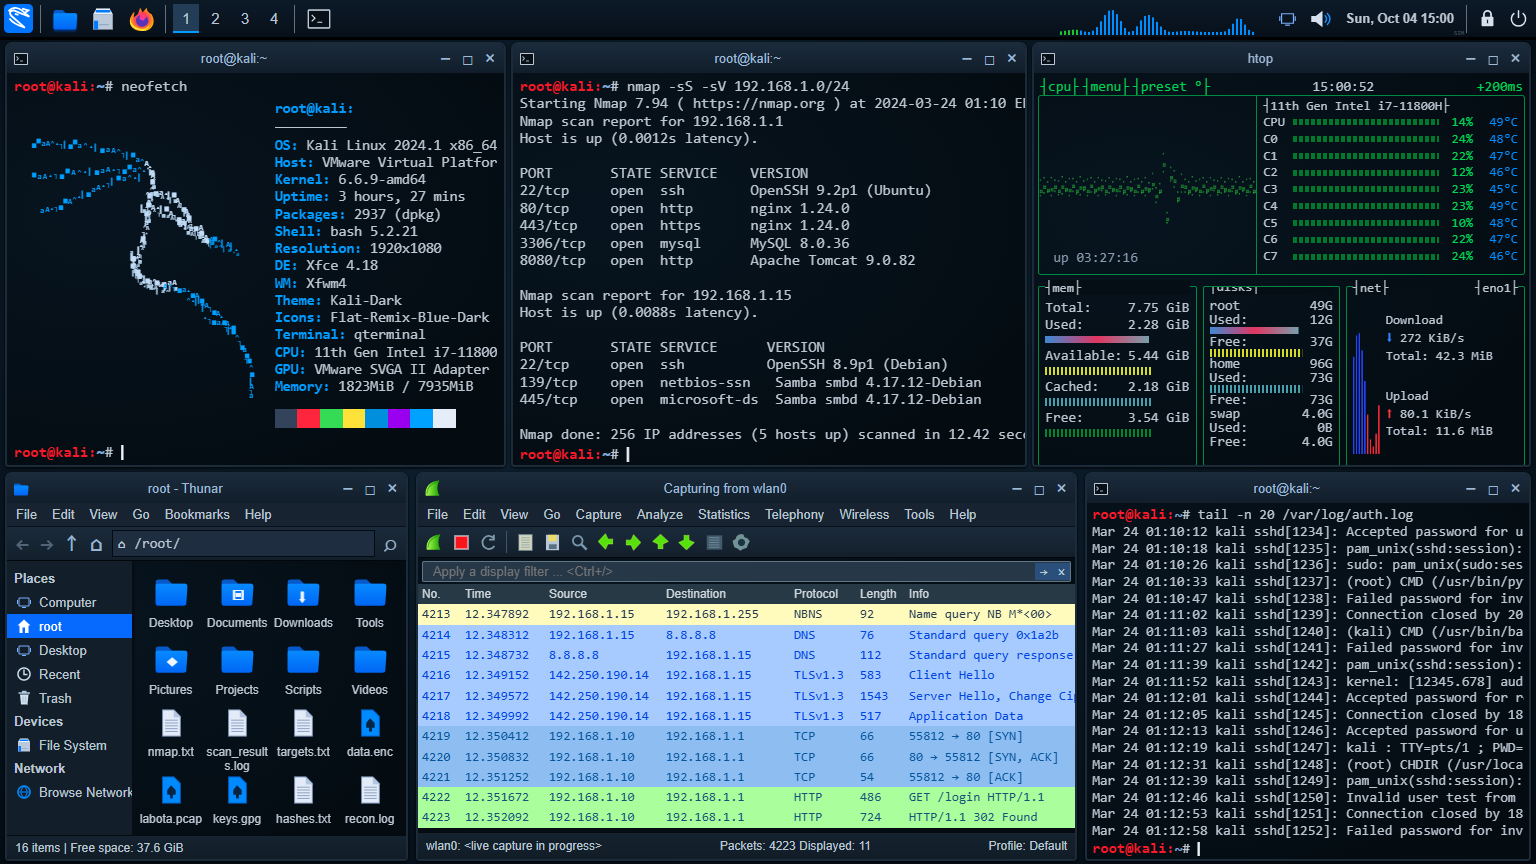Click Thunar's back navigation arrow
This screenshot has width=1536, height=864.
[22, 544]
